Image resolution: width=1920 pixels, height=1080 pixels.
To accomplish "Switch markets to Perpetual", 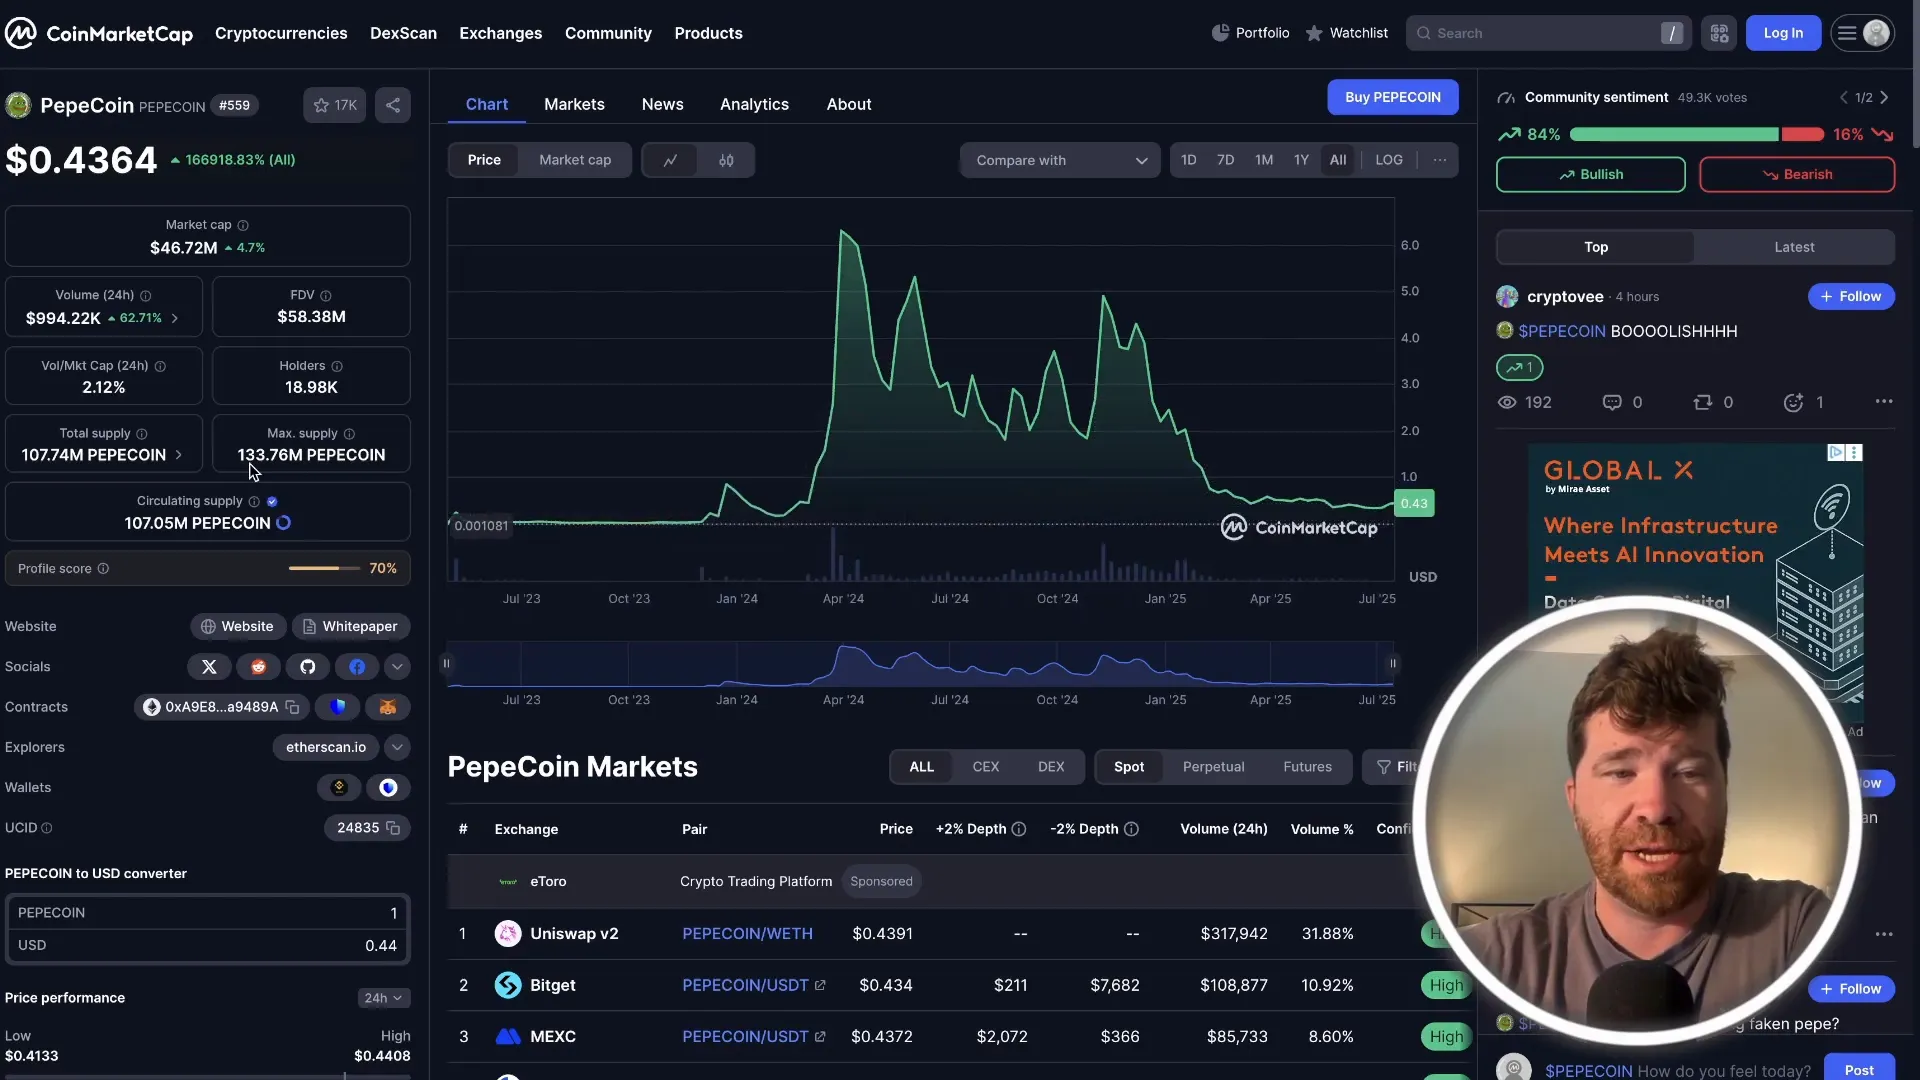I will point(1213,767).
